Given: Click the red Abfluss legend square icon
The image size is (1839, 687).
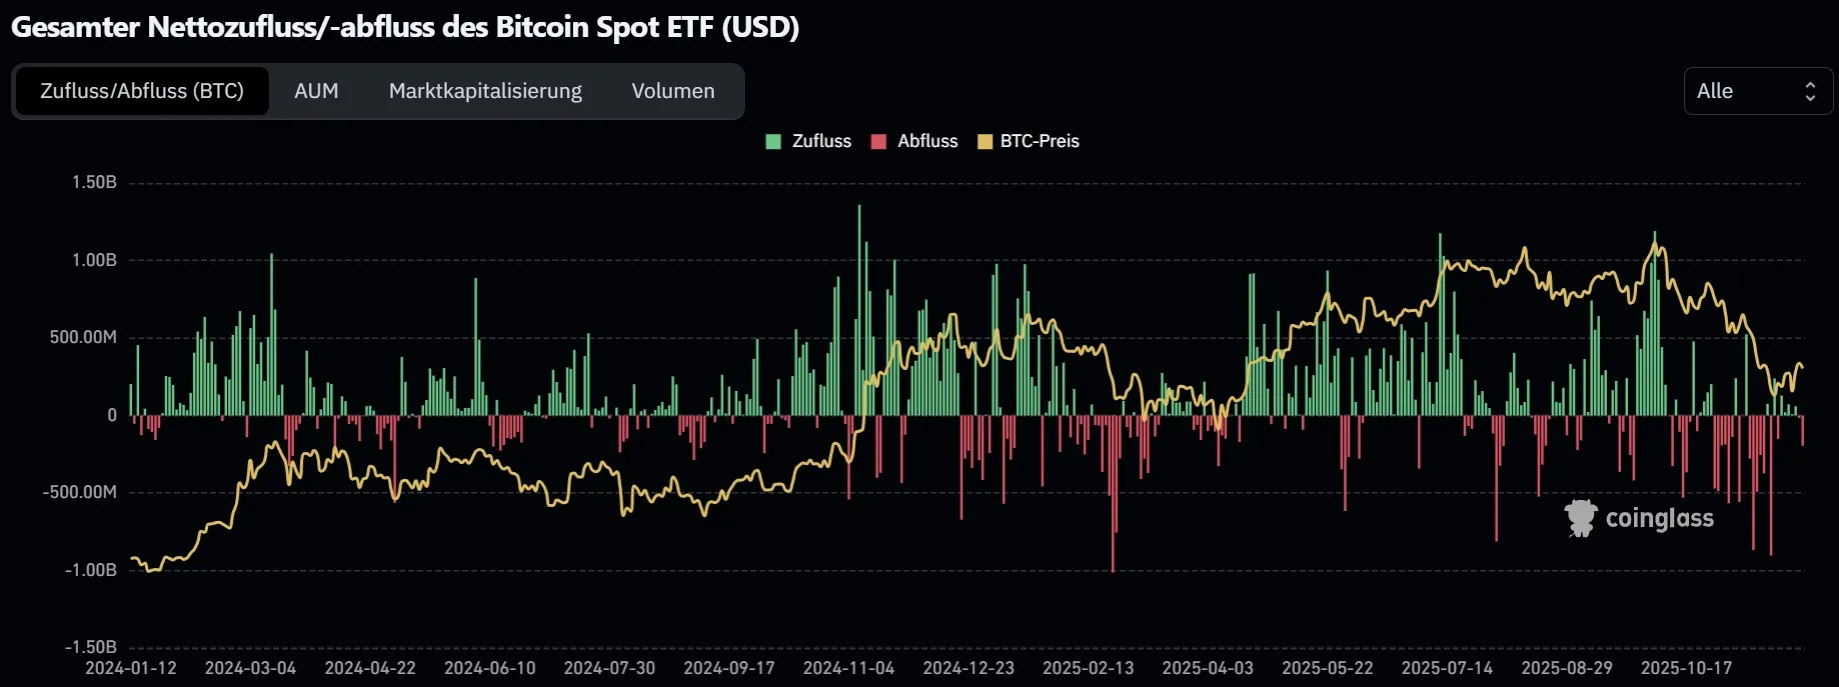Looking at the screenshot, I should (878, 141).
